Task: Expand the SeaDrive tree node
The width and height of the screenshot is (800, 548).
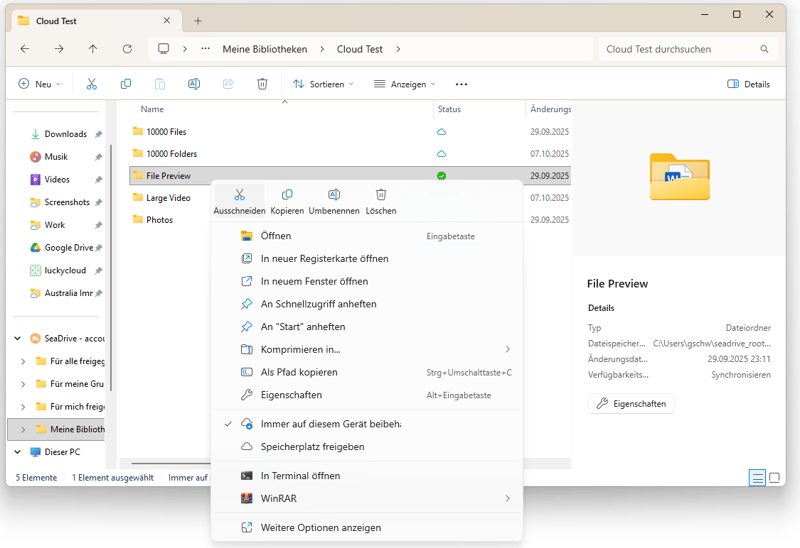Action: point(18,338)
